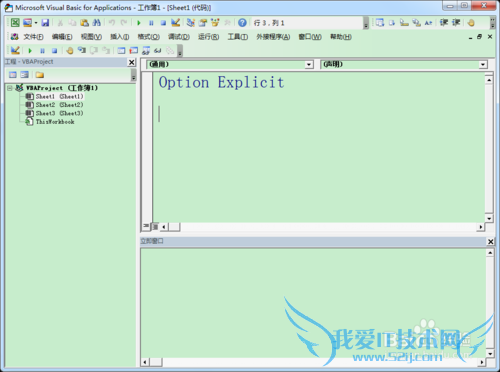
Task: Open Find with the binoculars icon
Action: pyautogui.click(x=97, y=23)
